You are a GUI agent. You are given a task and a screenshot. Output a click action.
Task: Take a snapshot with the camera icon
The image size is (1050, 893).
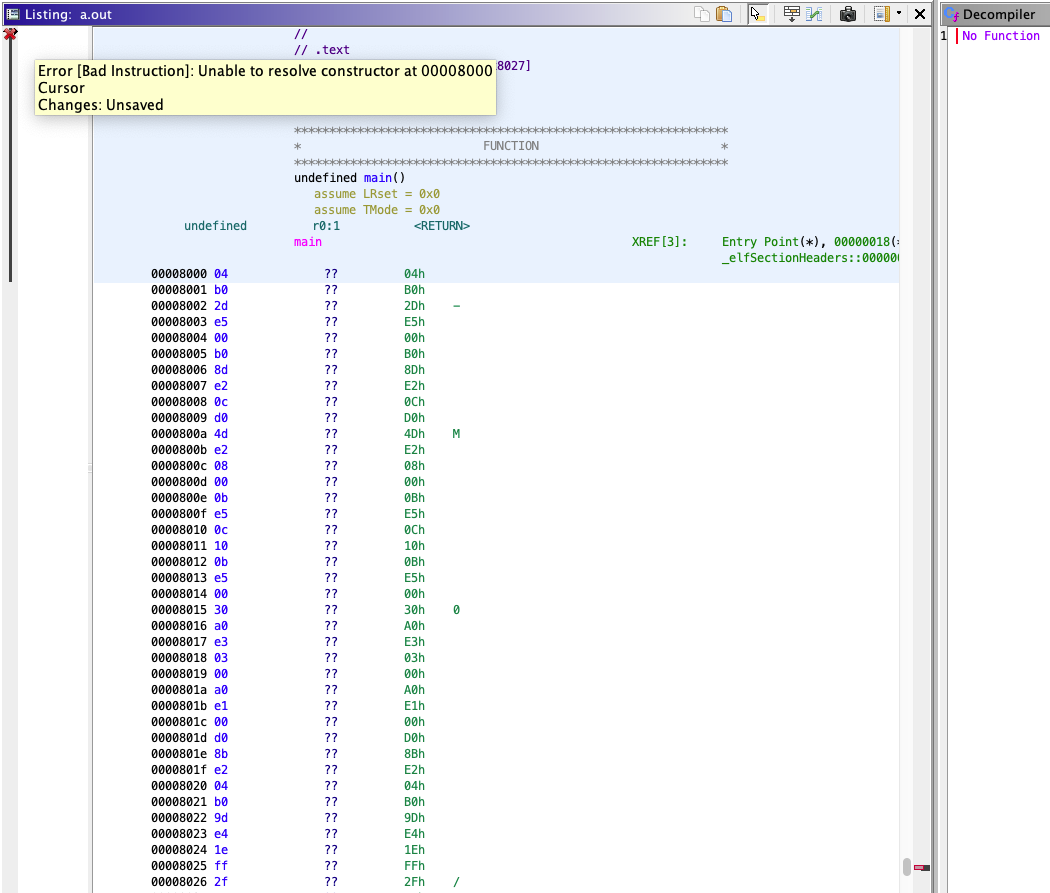tap(848, 14)
